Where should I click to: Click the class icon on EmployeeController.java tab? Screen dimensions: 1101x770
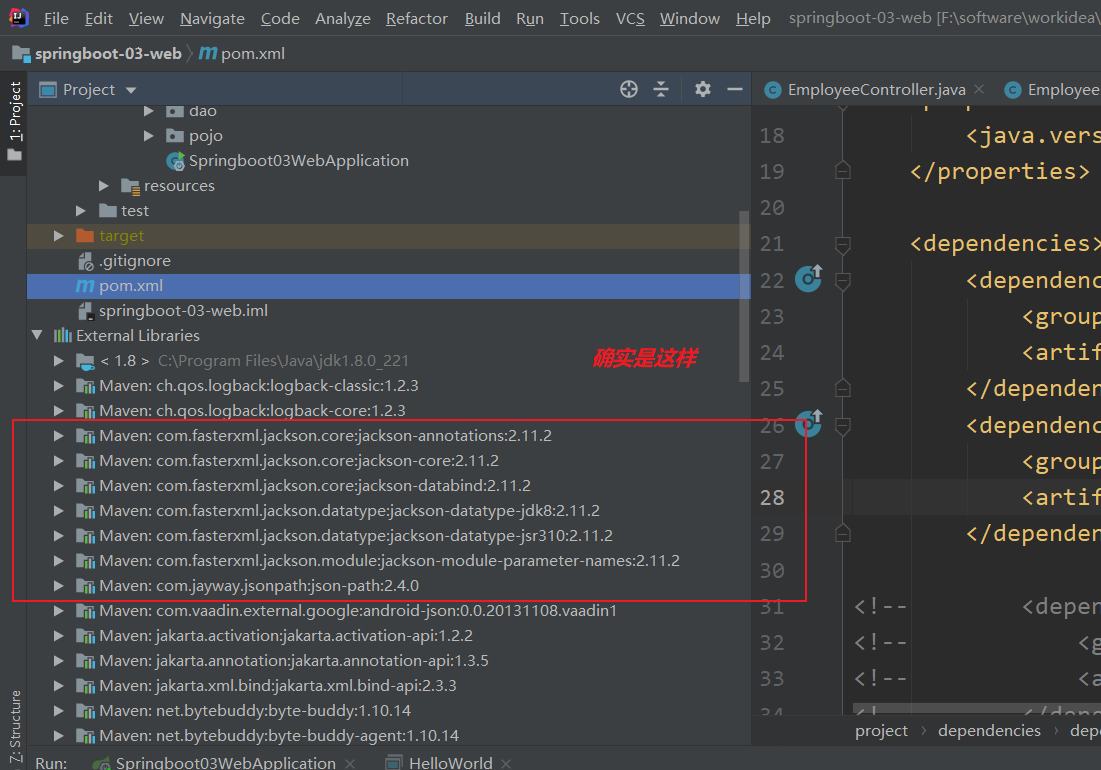(x=772, y=90)
